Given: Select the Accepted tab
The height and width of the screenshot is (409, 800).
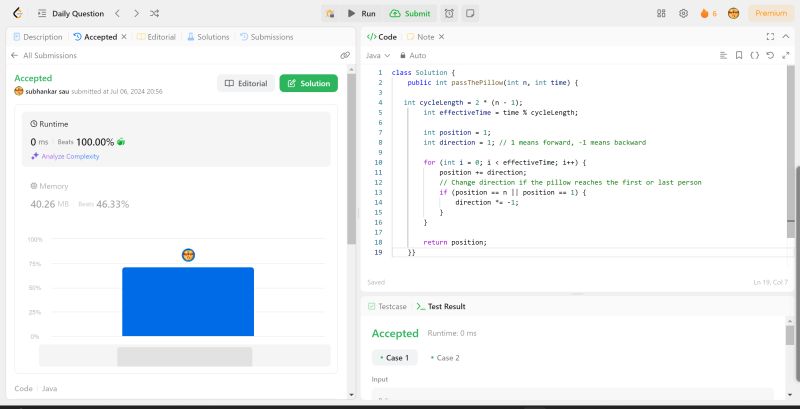Looking at the screenshot, I should click(96, 37).
